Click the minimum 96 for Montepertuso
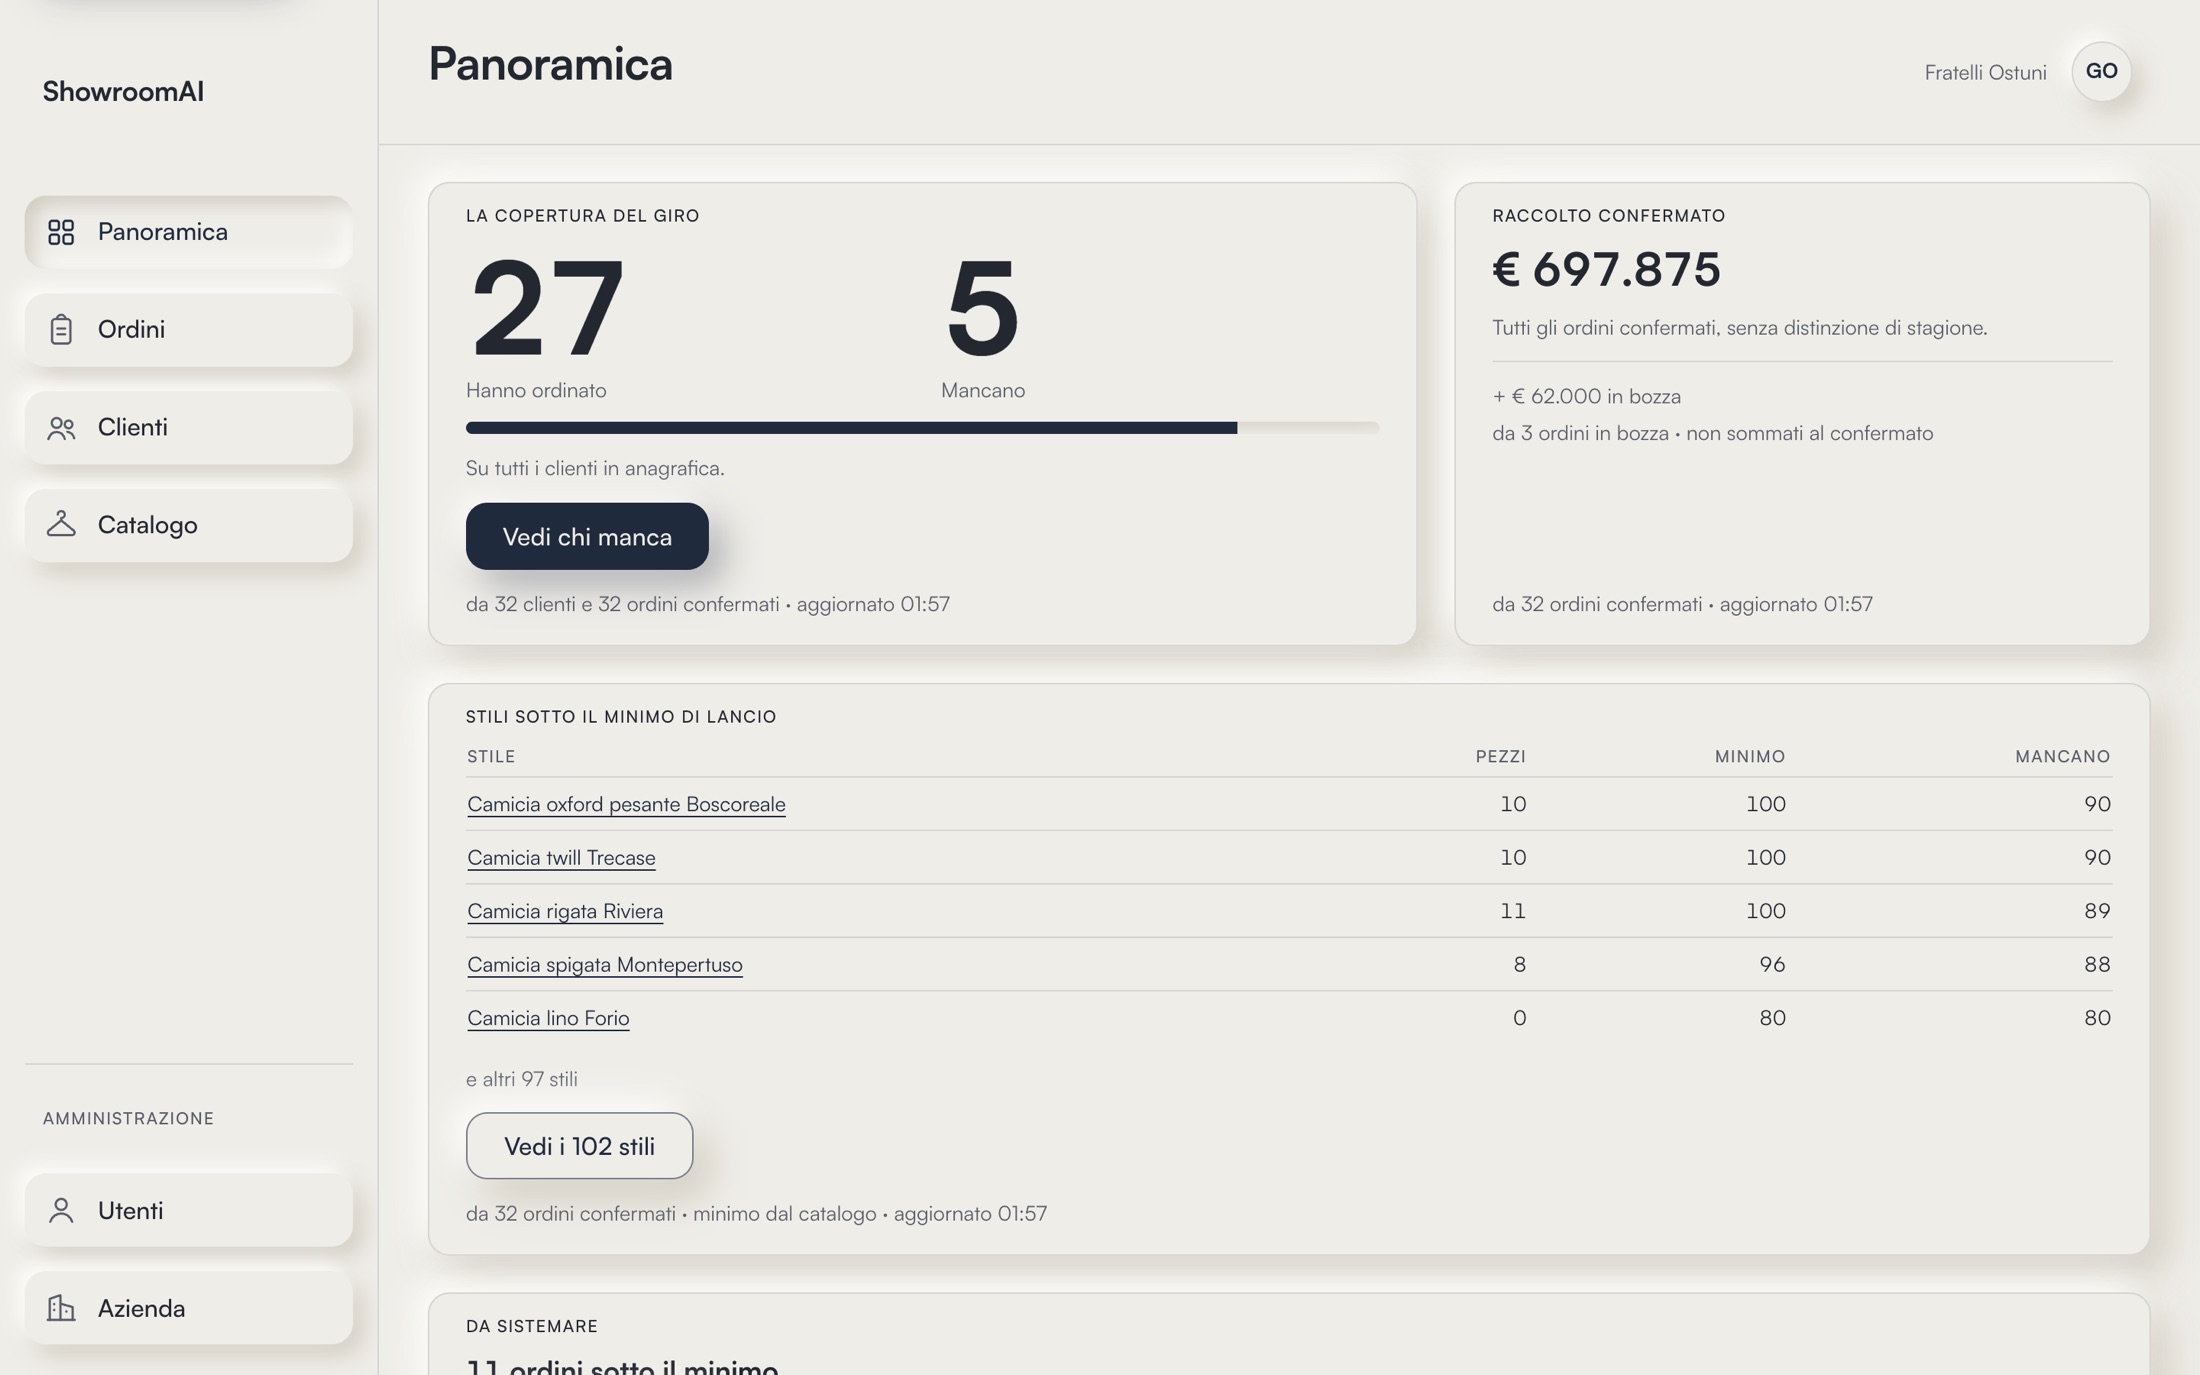 coord(1772,964)
